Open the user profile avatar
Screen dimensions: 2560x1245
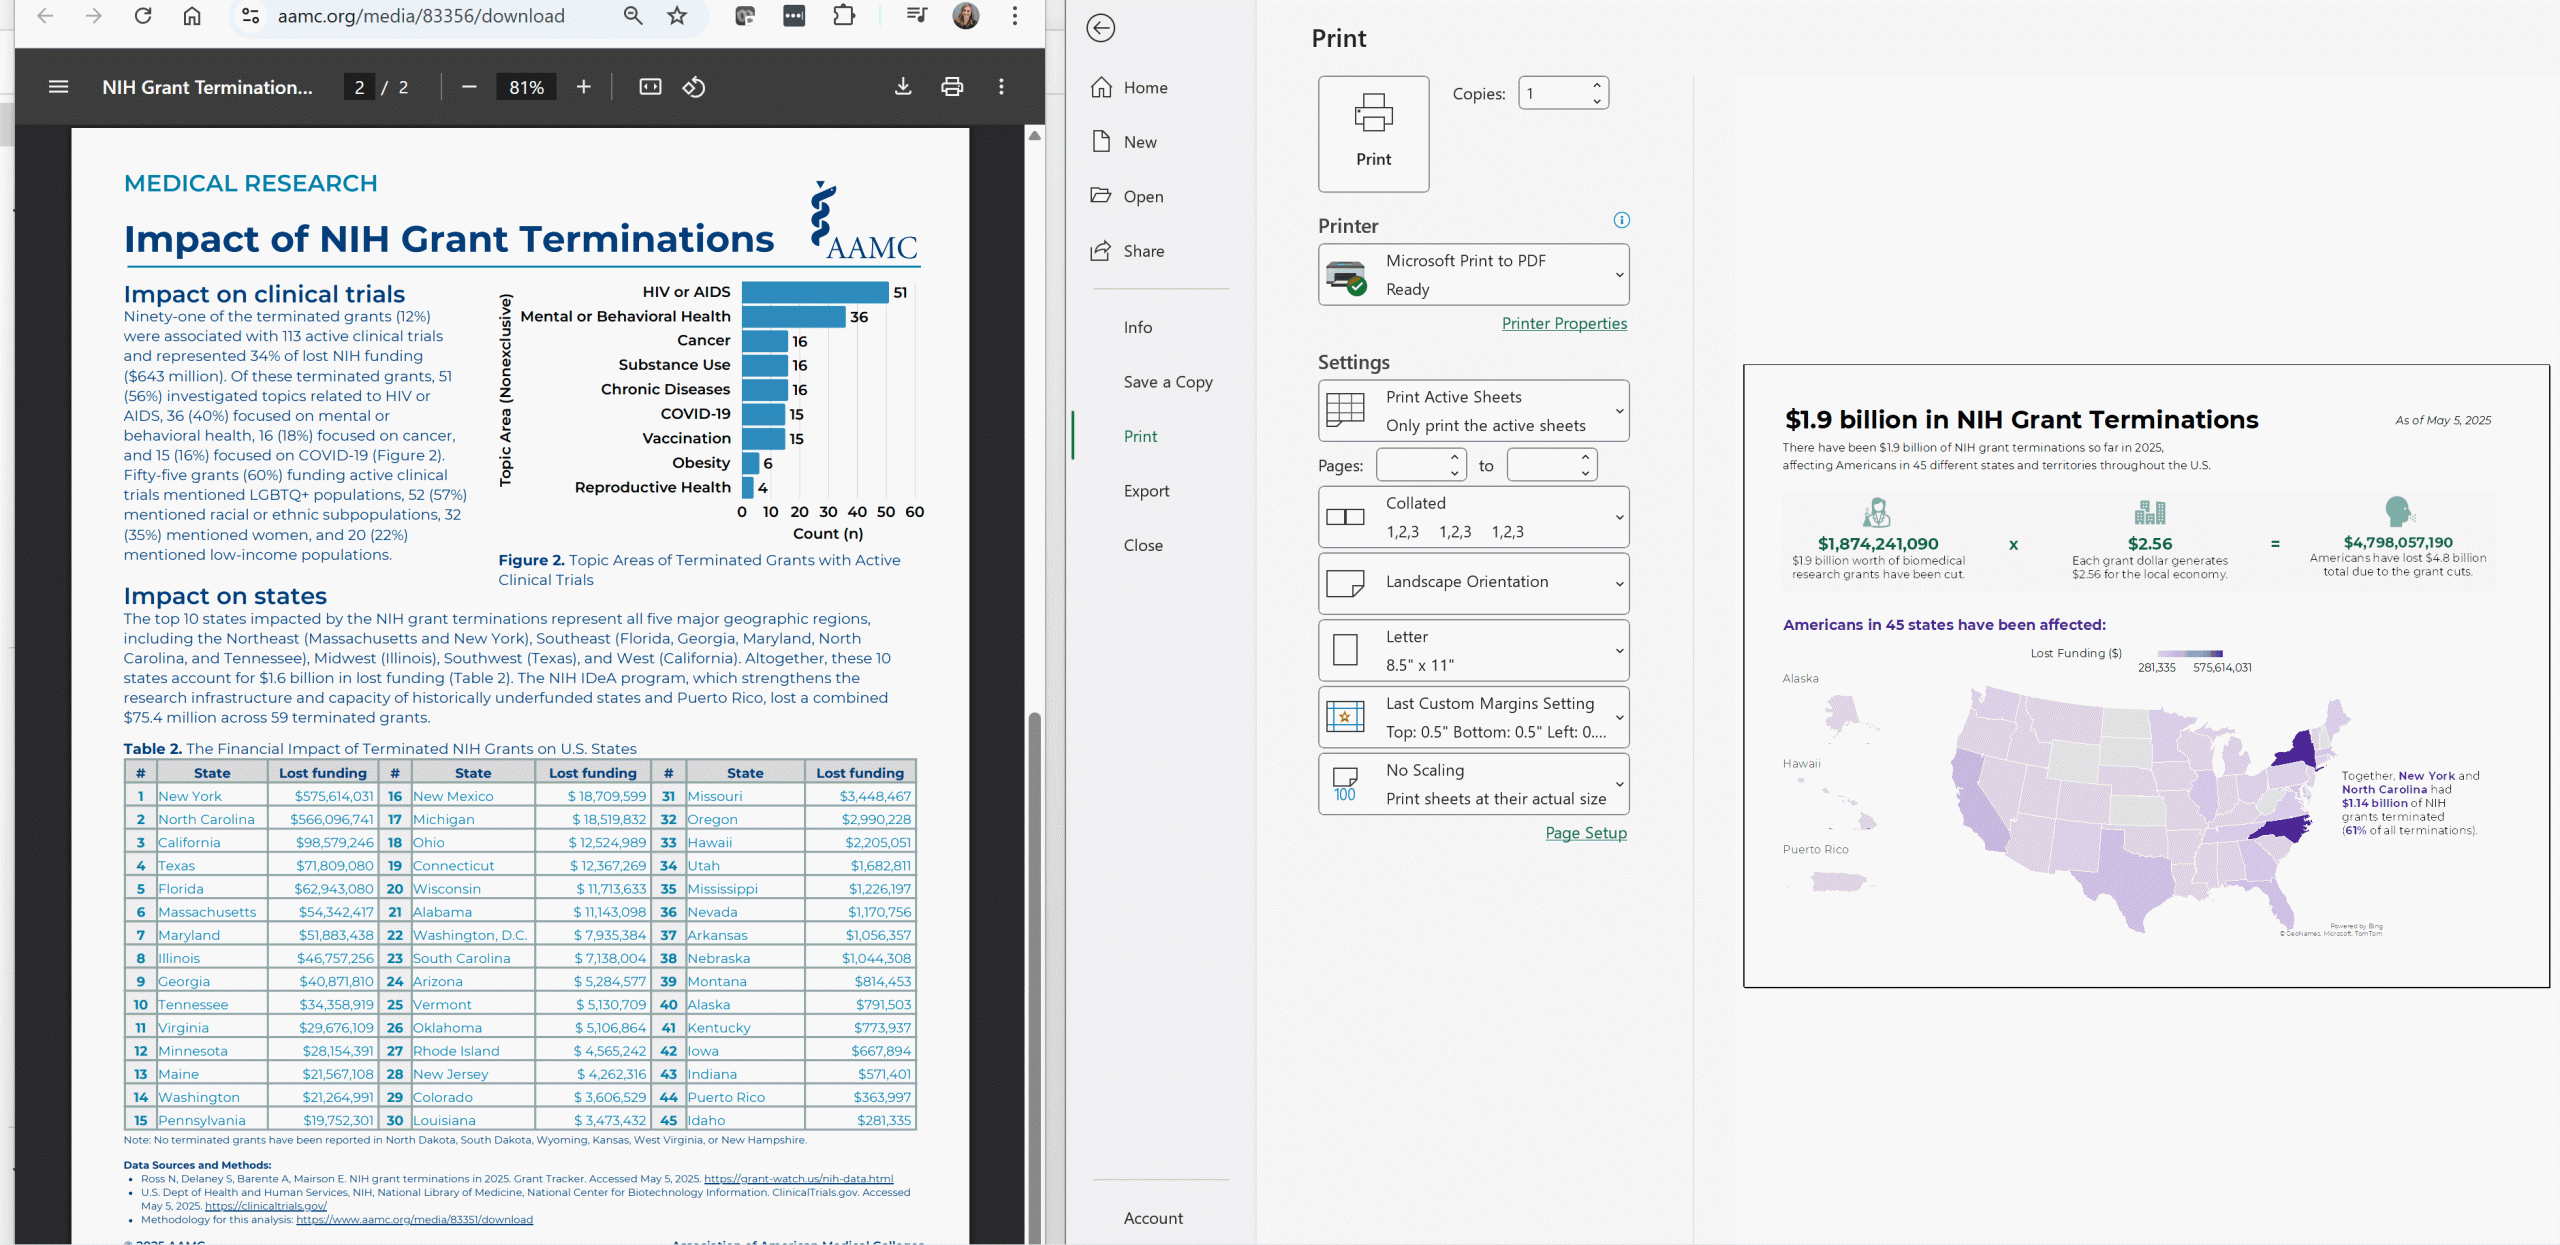[x=965, y=16]
